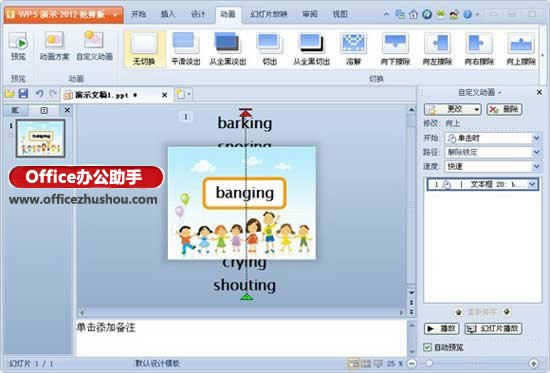Screen dimensions: 550x373
Task: Click the green motion path start marker
Action: 247,297
